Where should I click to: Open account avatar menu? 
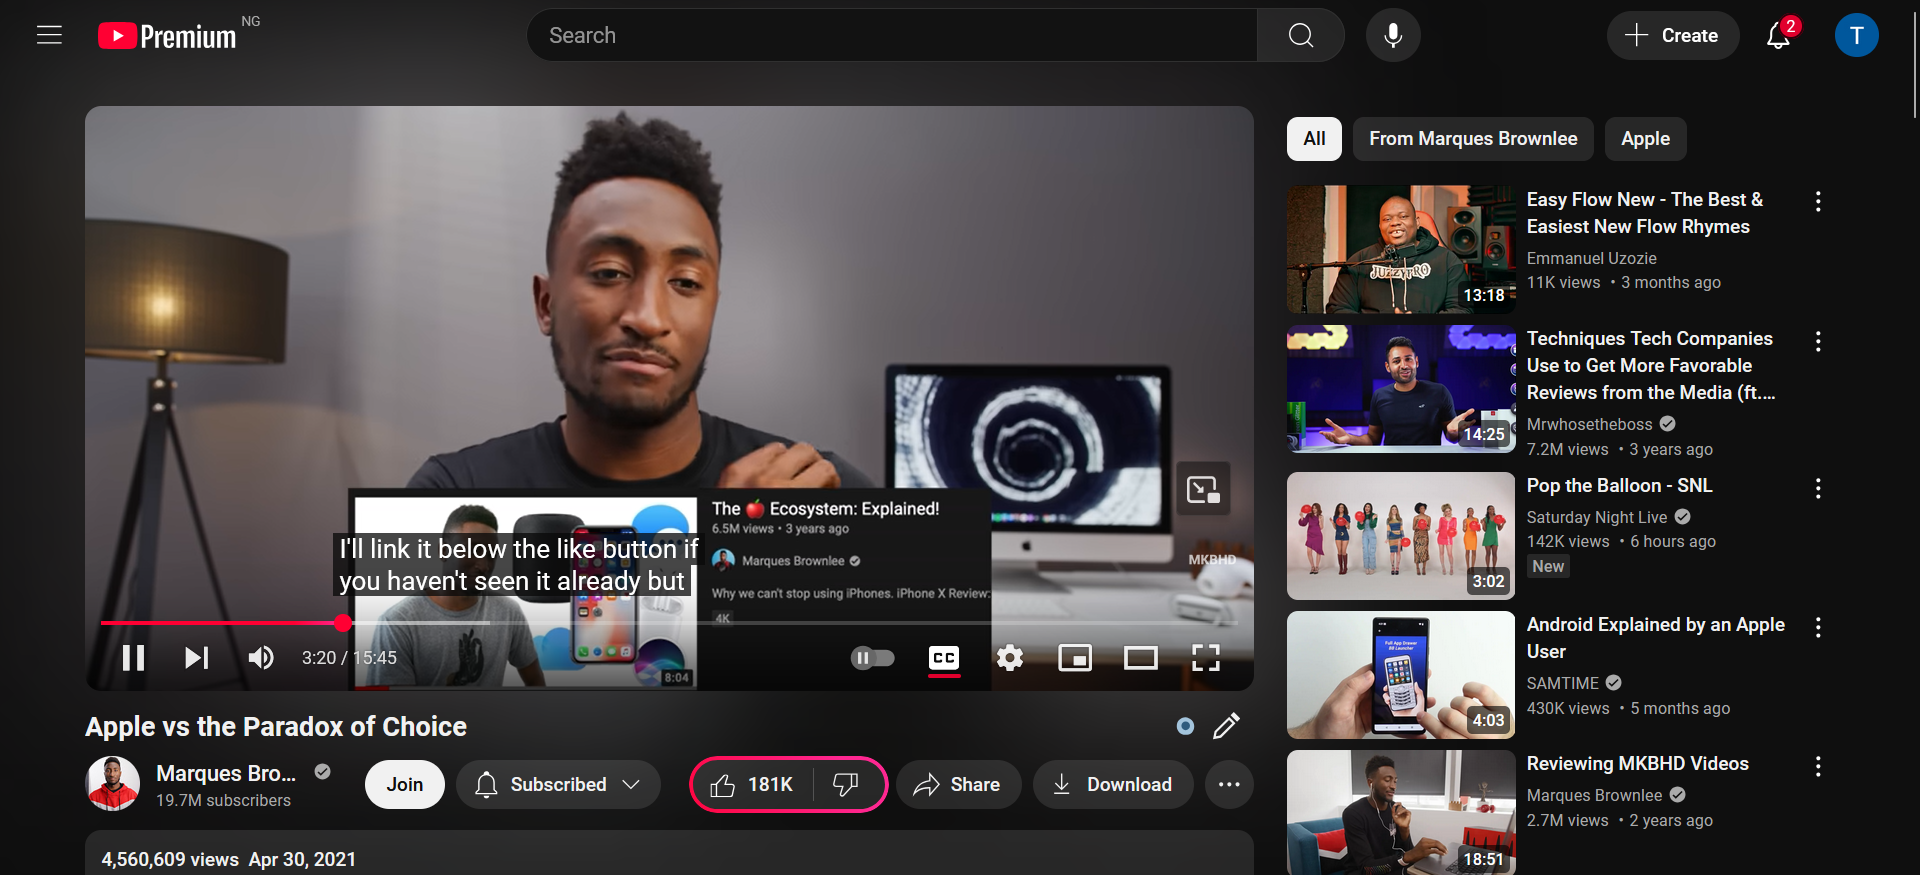pyautogui.click(x=1857, y=35)
